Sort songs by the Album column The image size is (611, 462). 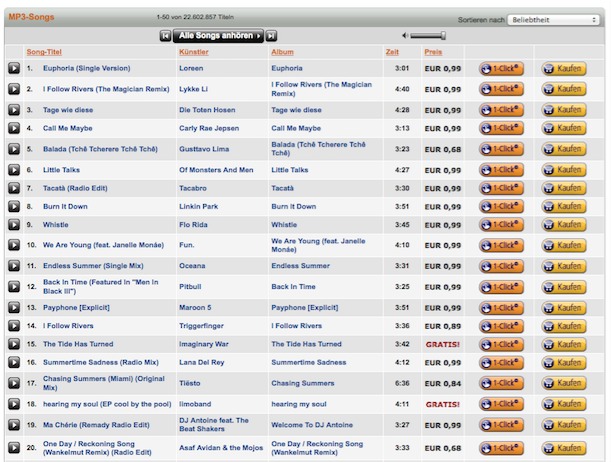(283, 51)
